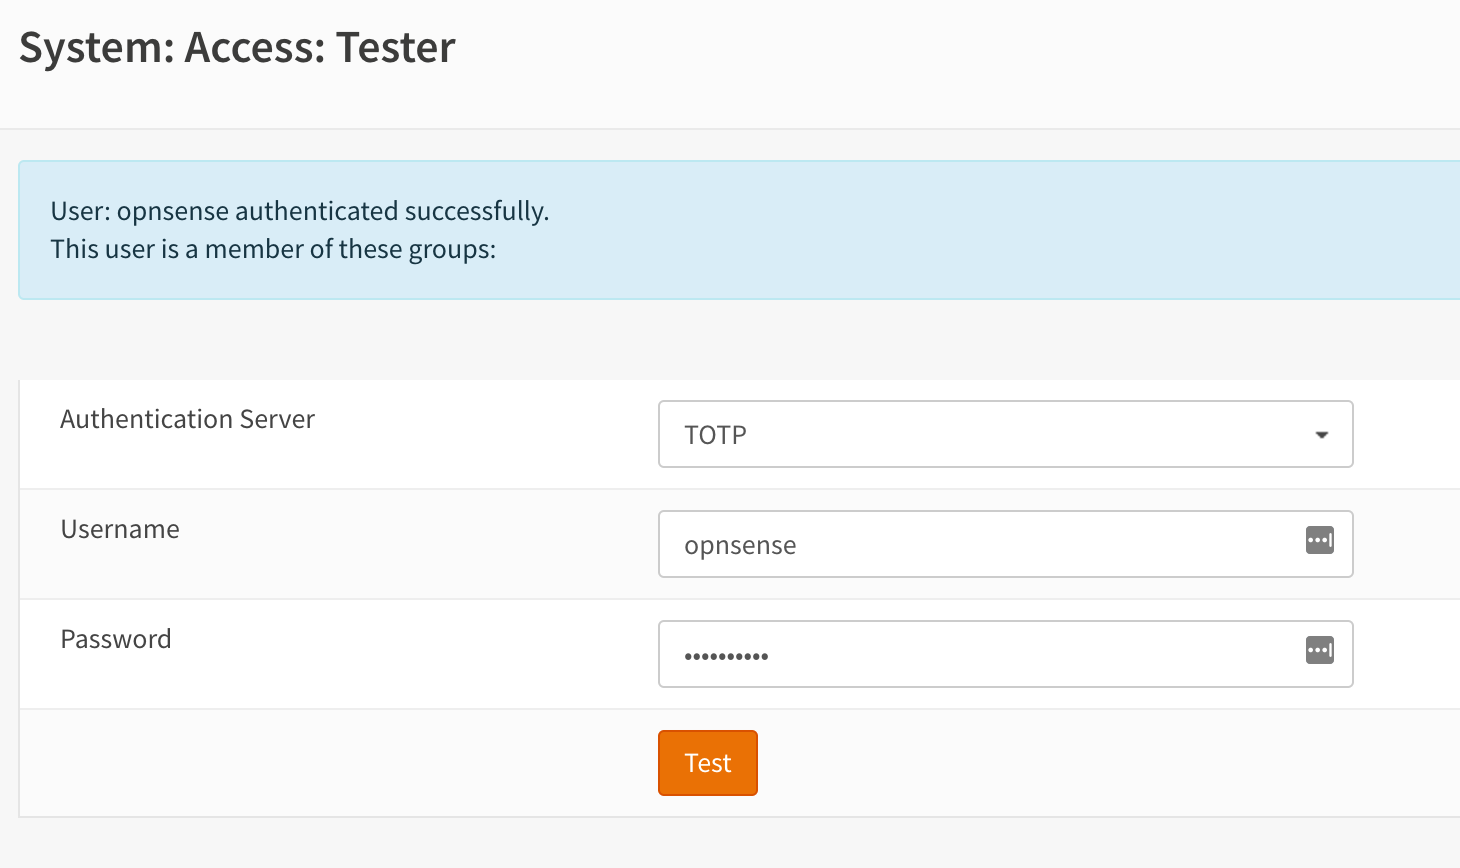Open the TOTP authentication server selector
Image resolution: width=1460 pixels, height=868 pixels.
[1004, 435]
